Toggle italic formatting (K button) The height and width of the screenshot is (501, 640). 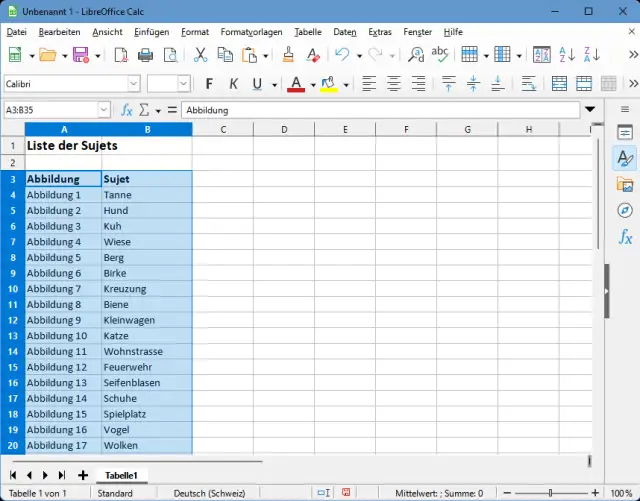pos(233,84)
